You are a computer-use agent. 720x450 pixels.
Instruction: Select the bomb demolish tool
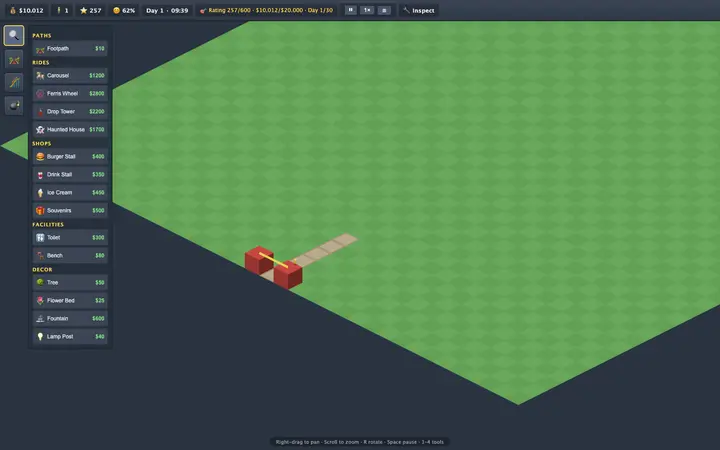point(14,106)
